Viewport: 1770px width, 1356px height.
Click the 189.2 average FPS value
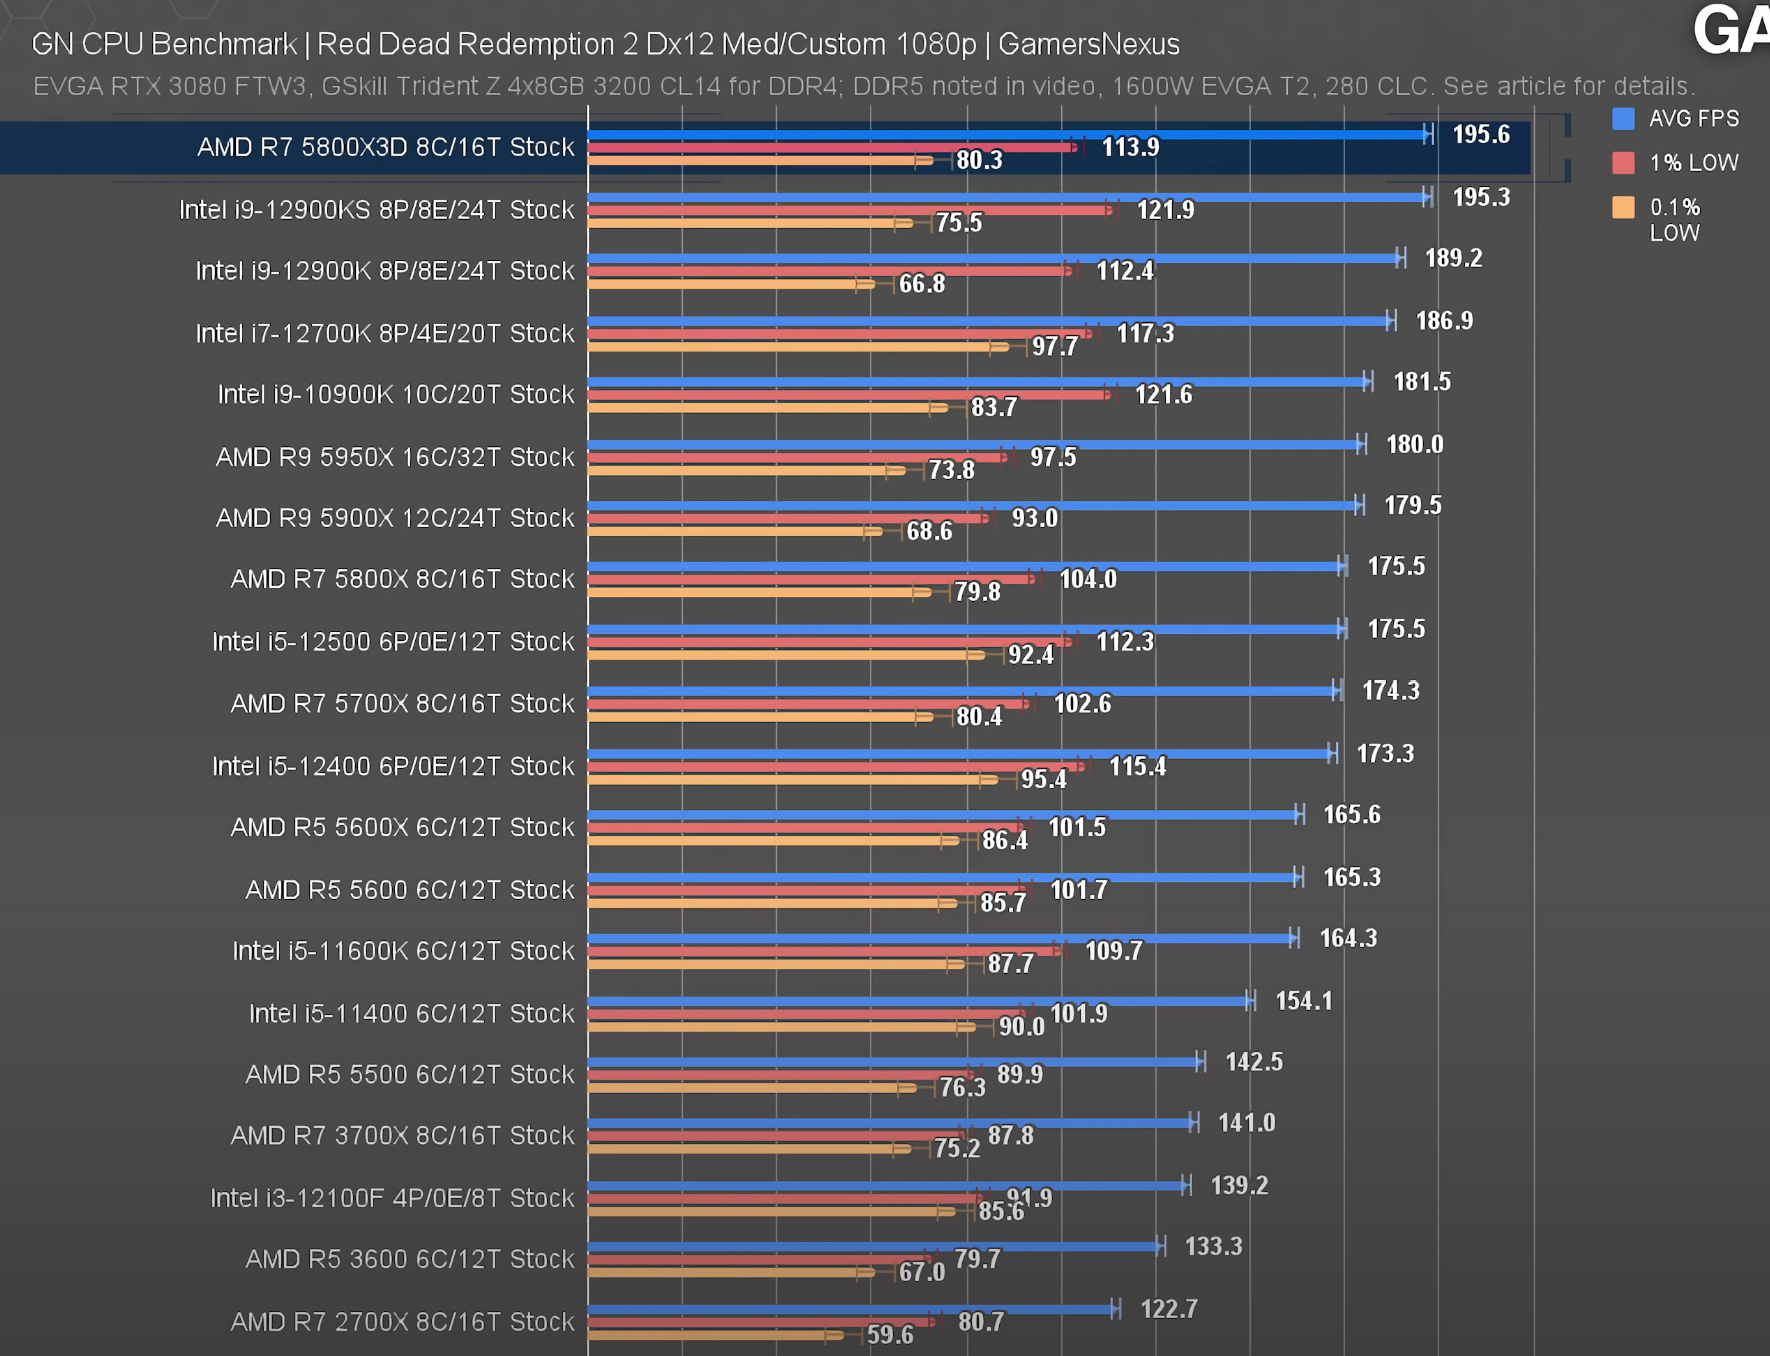[1453, 258]
